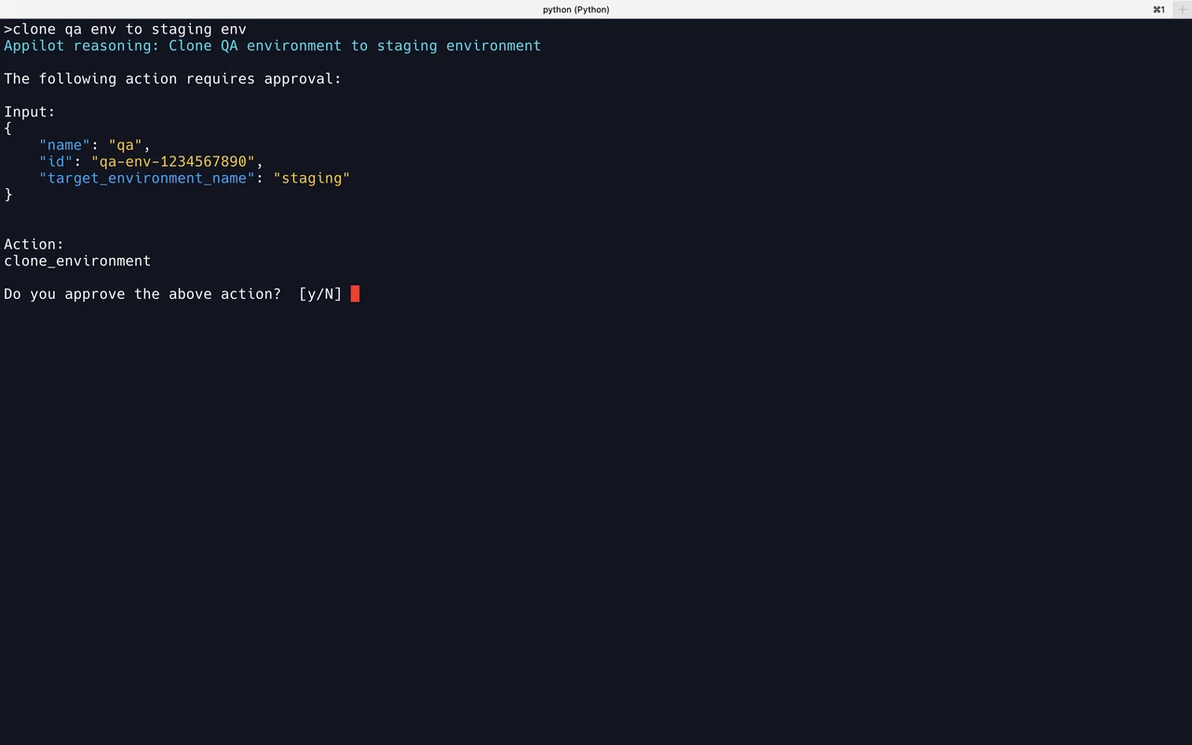
Task: Click the "name" JSON key
Action: tap(65, 144)
